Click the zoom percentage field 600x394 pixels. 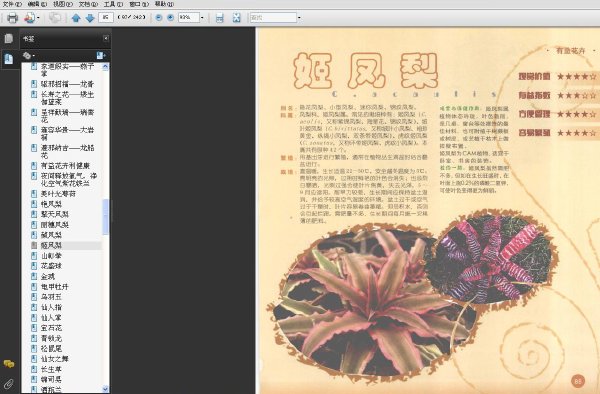[188, 17]
